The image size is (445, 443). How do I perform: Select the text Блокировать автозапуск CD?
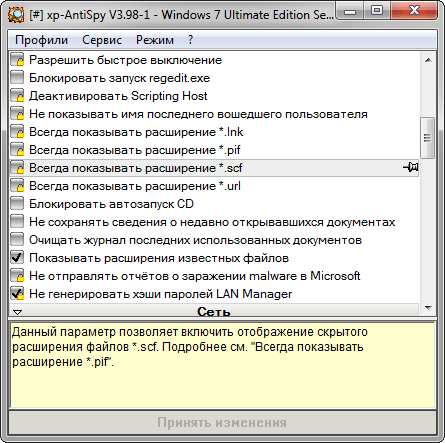[111, 204]
